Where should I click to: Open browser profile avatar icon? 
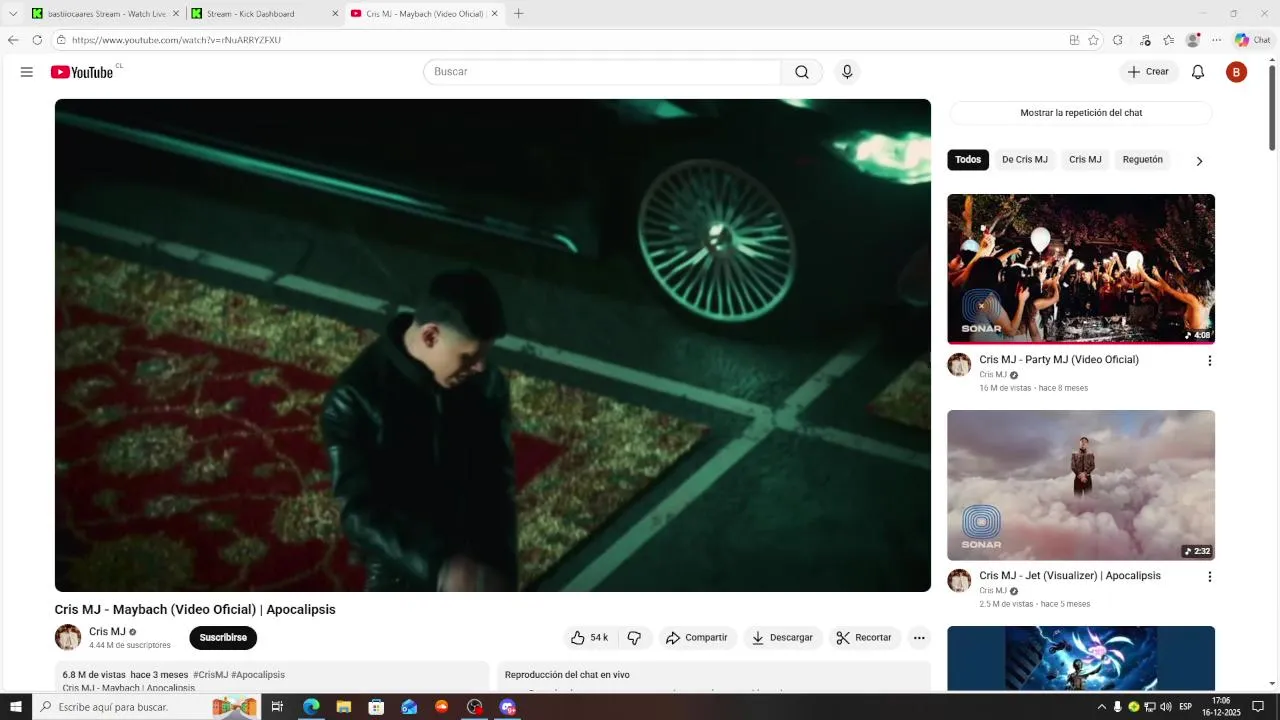(1192, 40)
